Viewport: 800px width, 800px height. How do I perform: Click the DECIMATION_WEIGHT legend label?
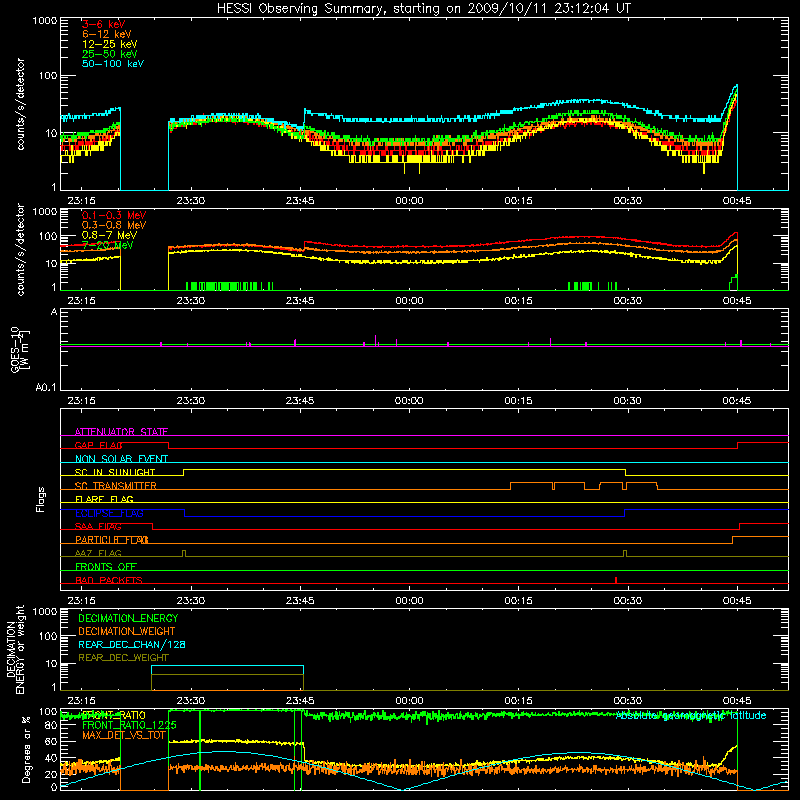pyautogui.click(x=127, y=631)
